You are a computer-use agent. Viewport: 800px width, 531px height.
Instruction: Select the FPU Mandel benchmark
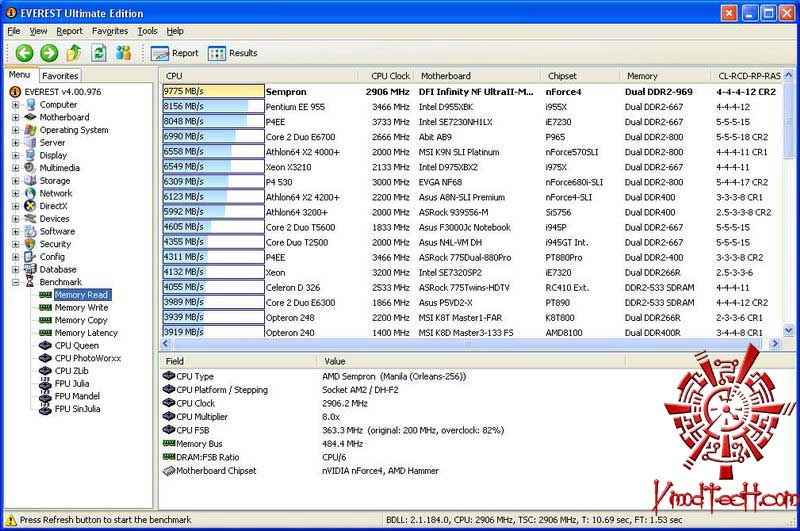pyautogui.click(x=77, y=396)
